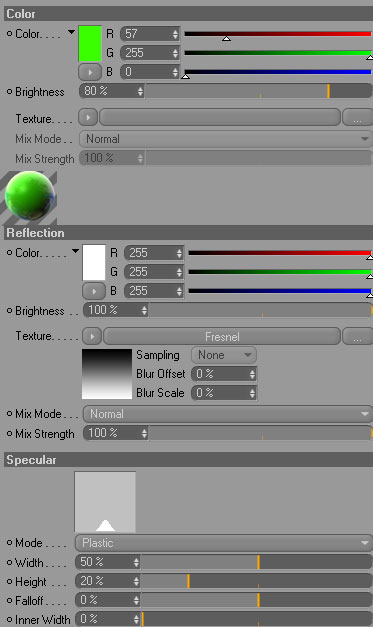Click the Color R stepper arrows

click(x=175, y=34)
